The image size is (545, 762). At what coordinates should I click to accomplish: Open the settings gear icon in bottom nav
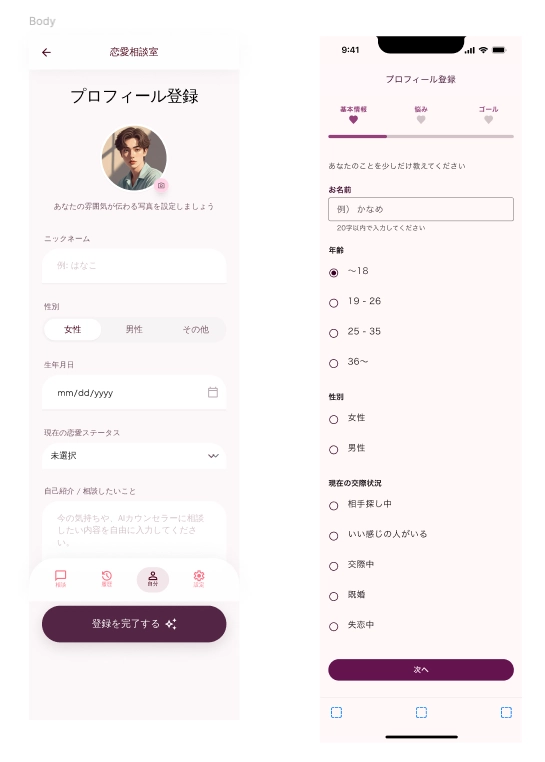click(x=199, y=578)
